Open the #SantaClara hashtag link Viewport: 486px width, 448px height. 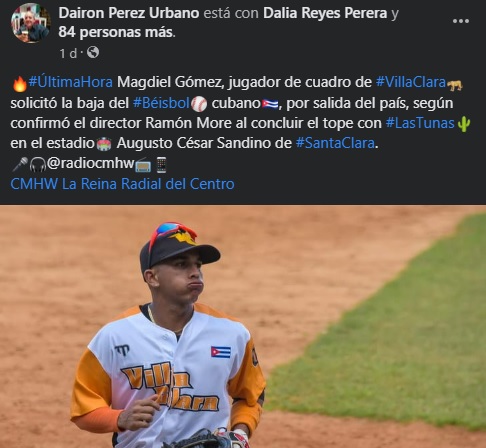tap(335, 143)
